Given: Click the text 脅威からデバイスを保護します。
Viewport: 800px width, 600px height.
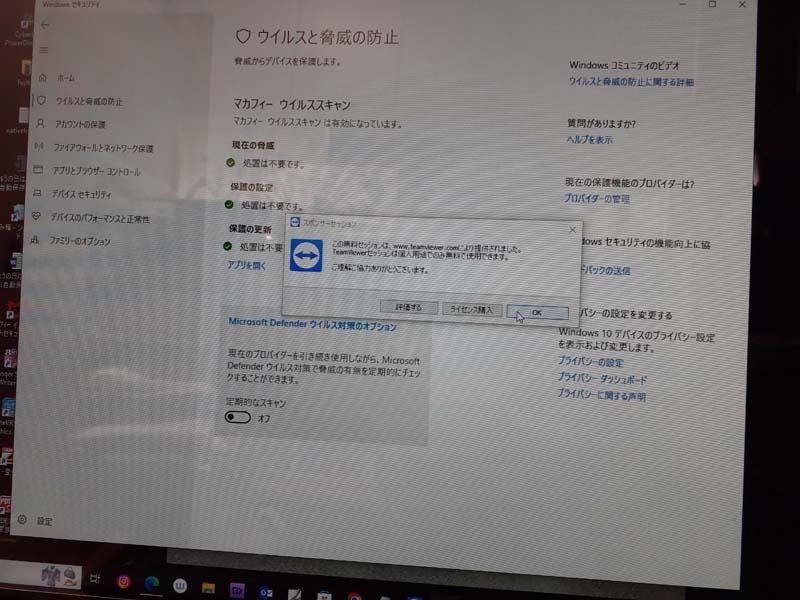Looking at the screenshot, I should point(288,61).
